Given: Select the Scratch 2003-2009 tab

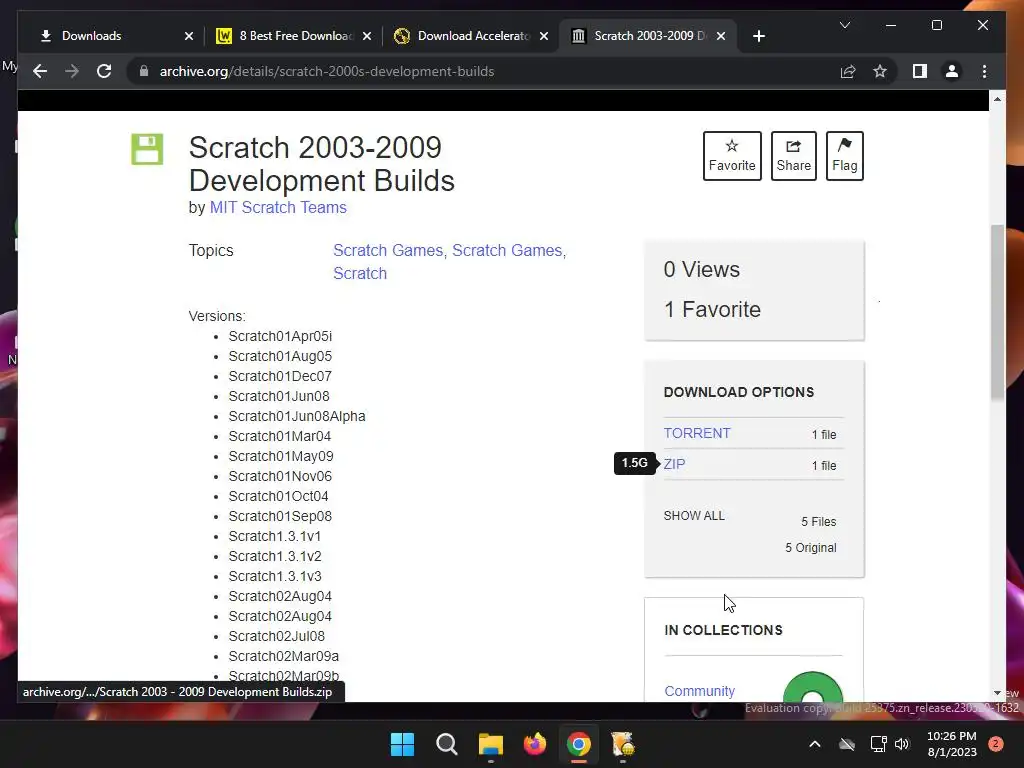Looking at the screenshot, I should [648, 36].
